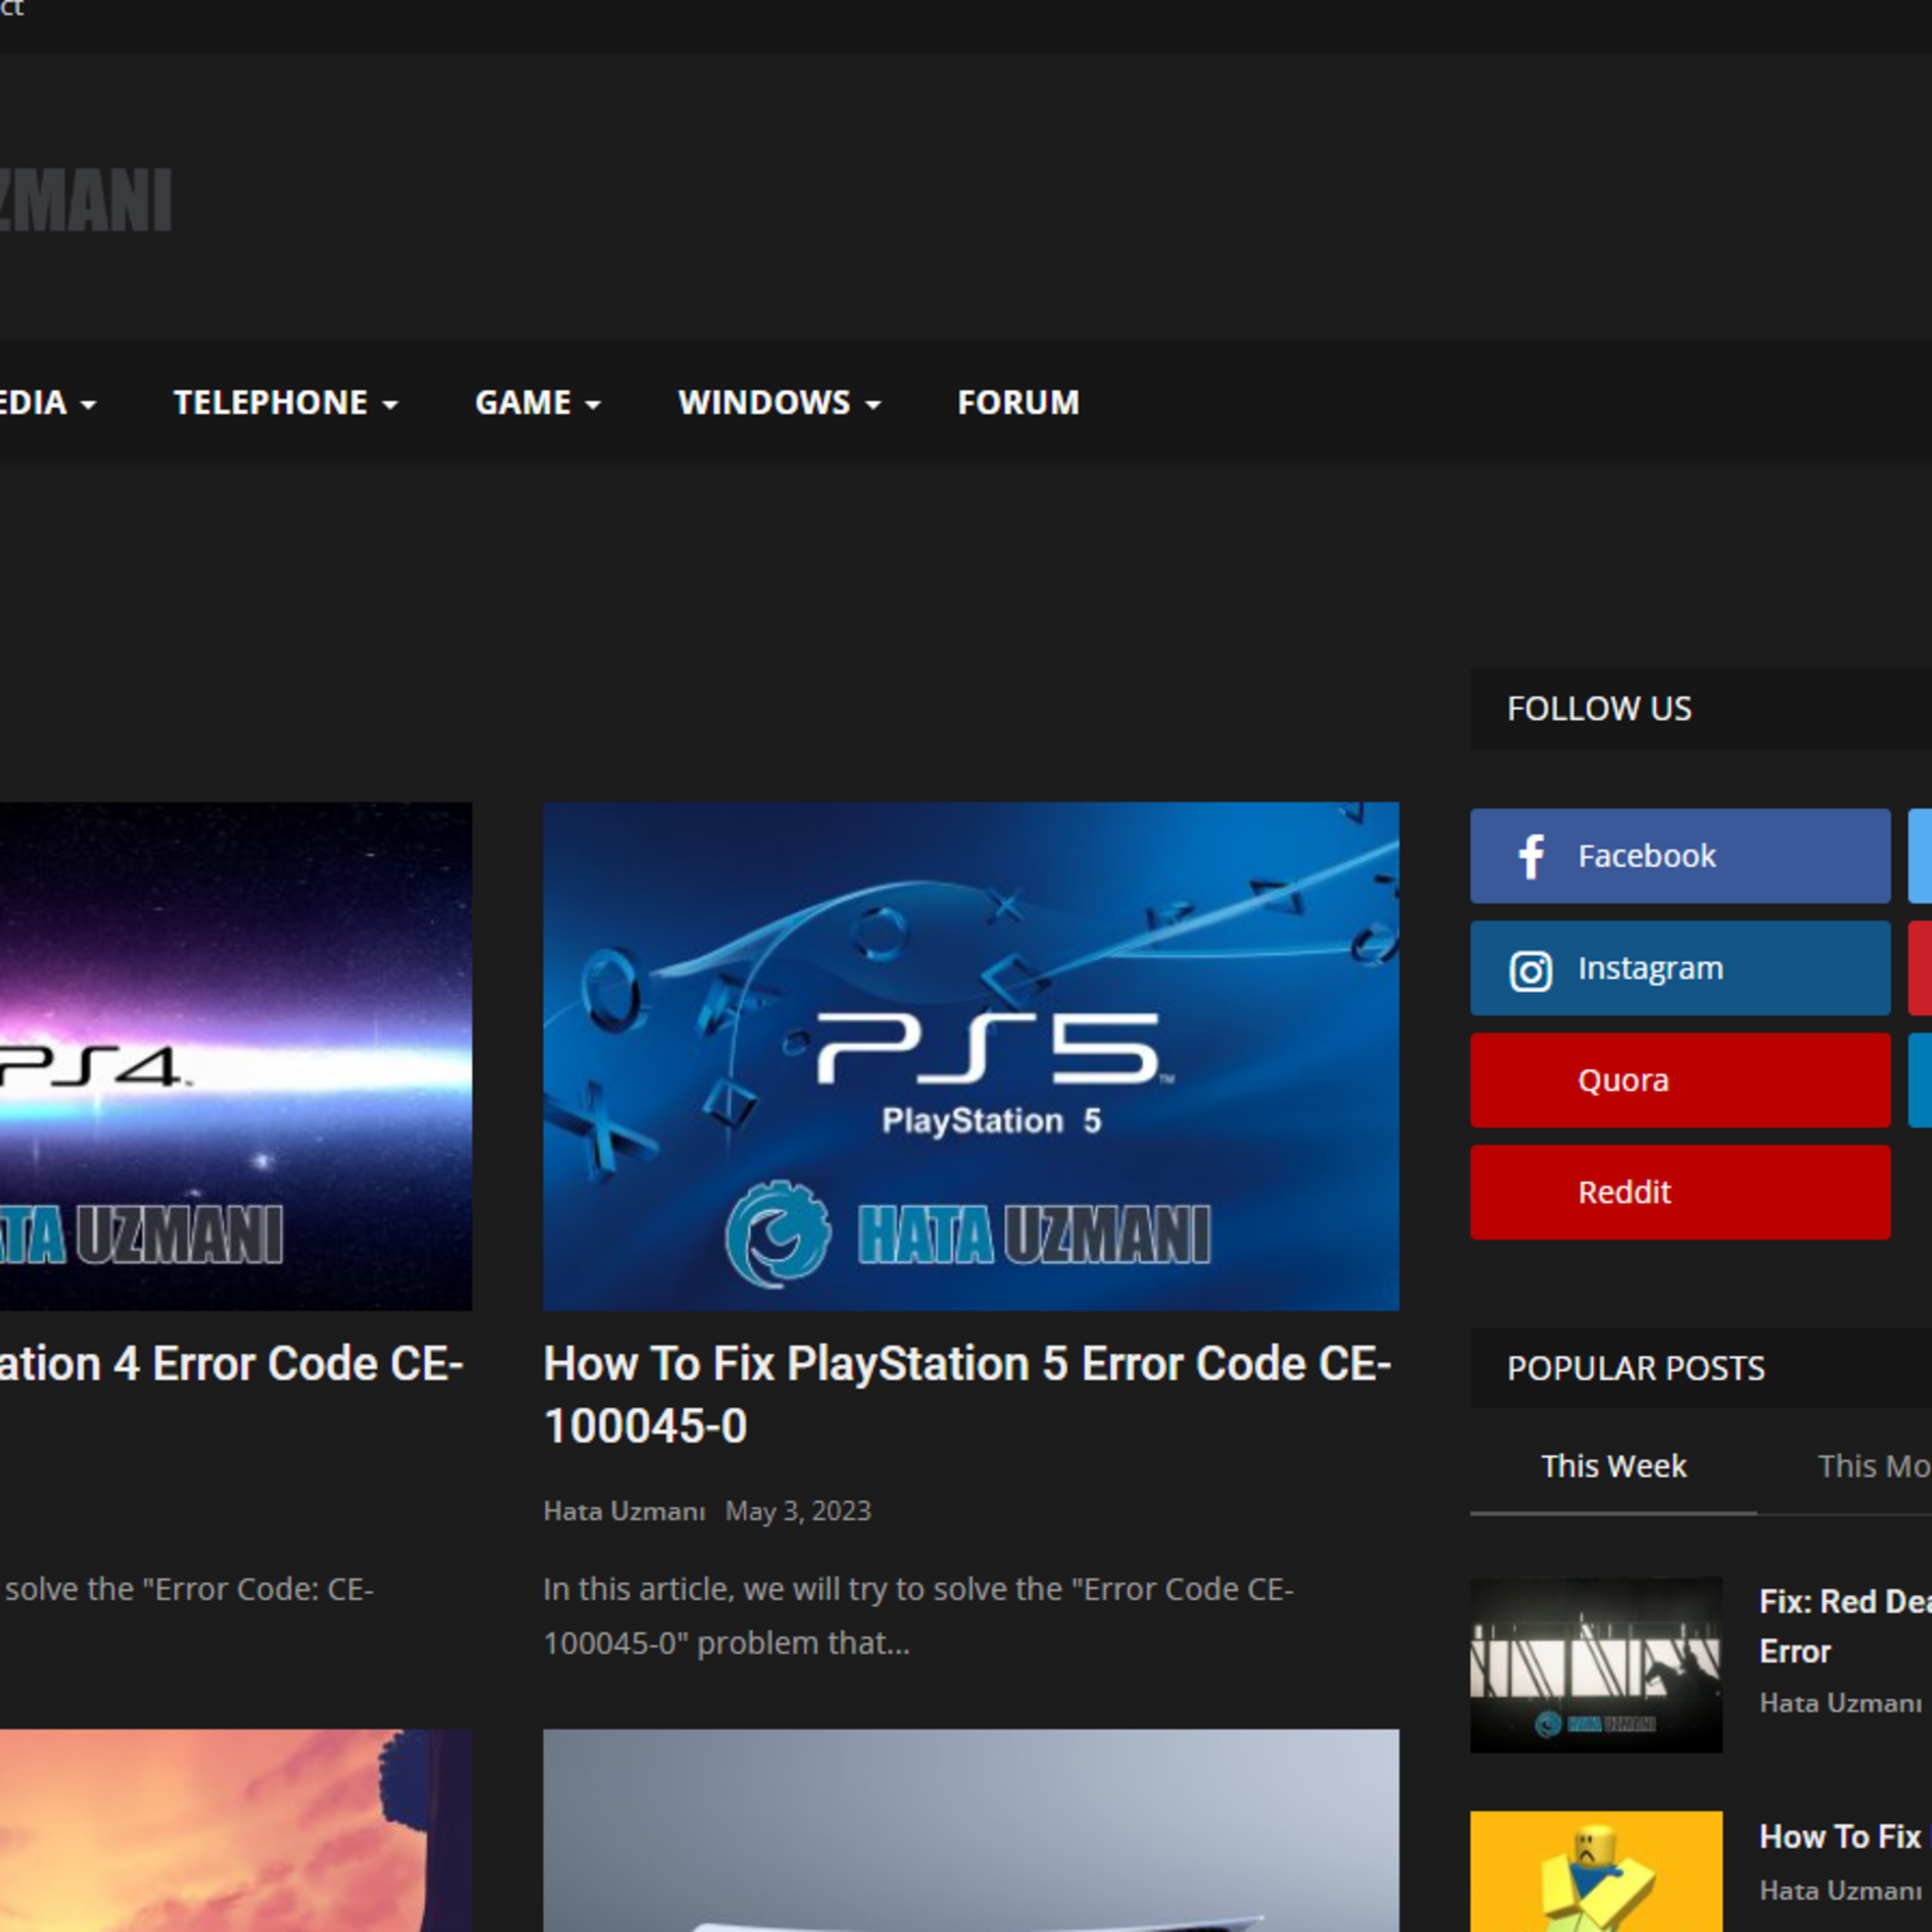Follow on Facebook button

coord(1680,856)
